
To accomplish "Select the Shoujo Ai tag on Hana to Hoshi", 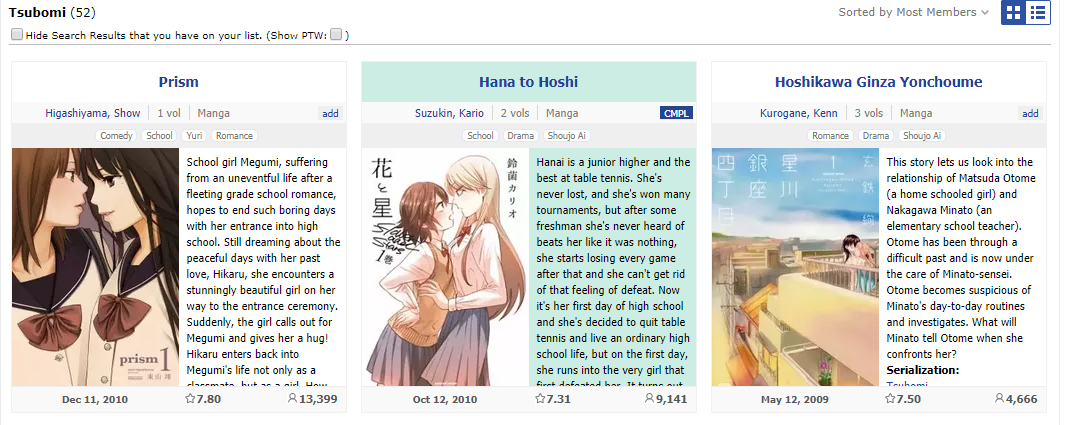I will [x=566, y=136].
